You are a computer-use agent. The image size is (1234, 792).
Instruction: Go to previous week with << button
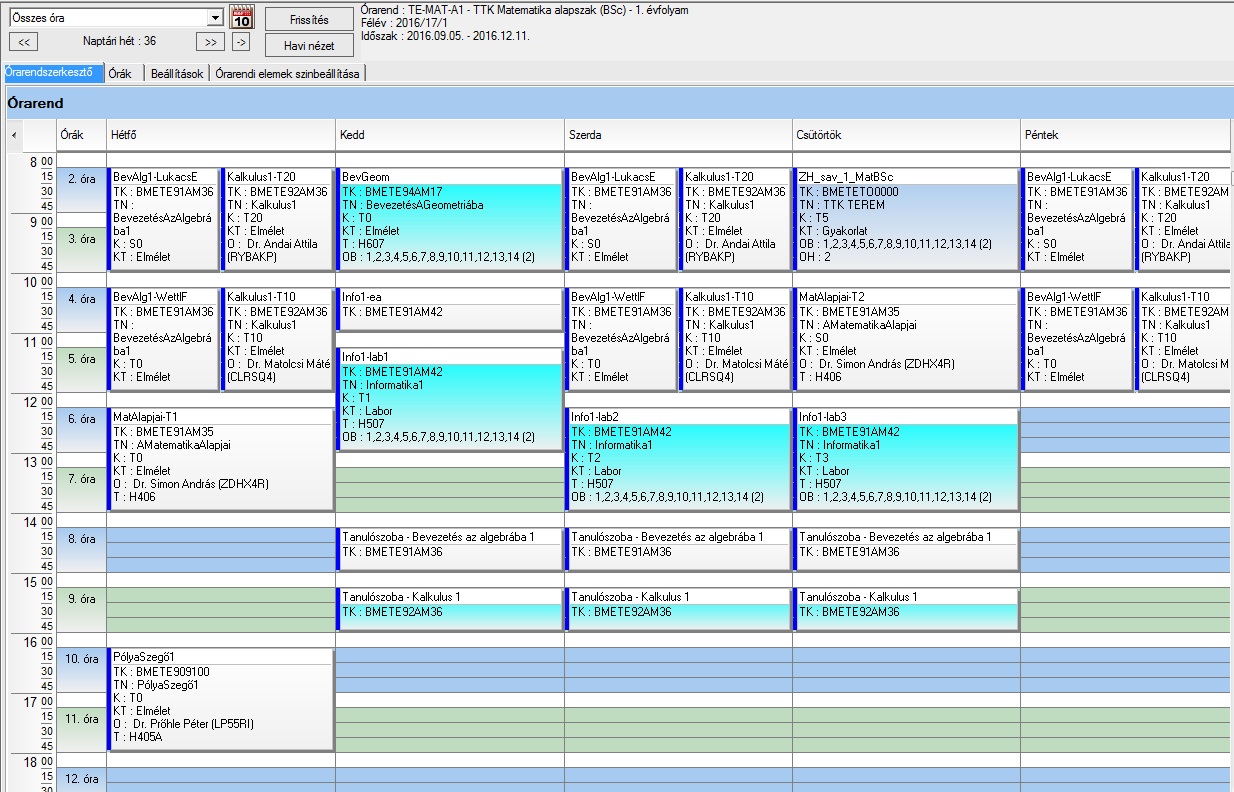[x=23, y=41]
